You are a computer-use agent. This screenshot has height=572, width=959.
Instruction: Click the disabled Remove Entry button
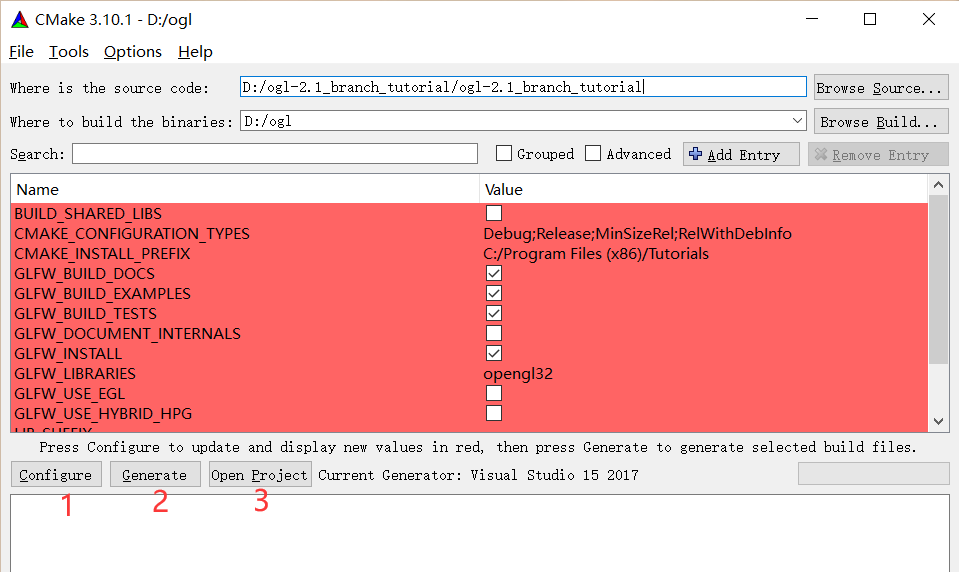(x=878, y=154)
